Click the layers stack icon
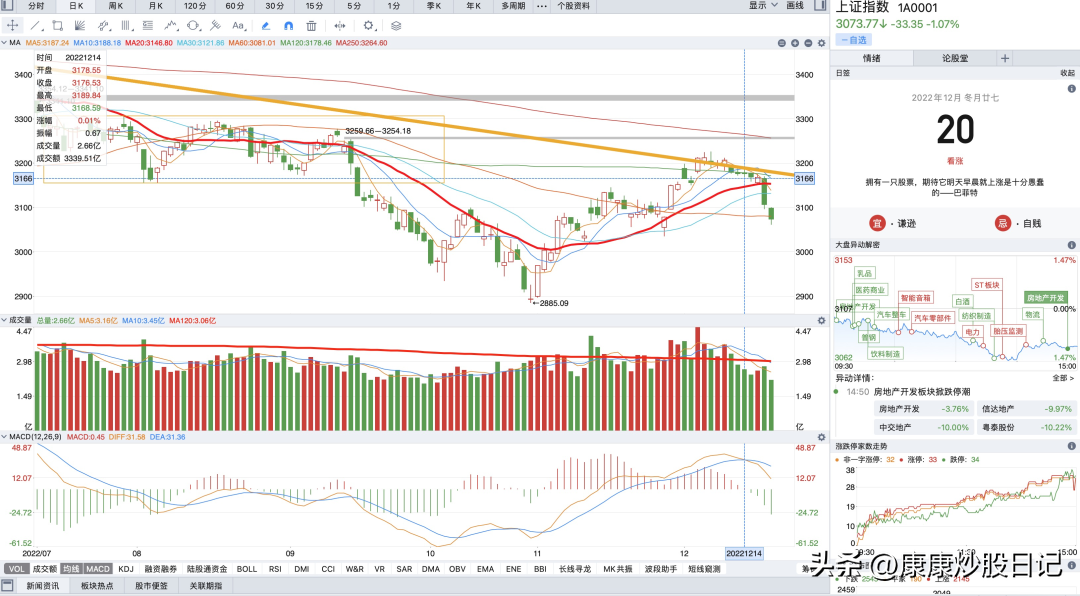 click(396, 25)
